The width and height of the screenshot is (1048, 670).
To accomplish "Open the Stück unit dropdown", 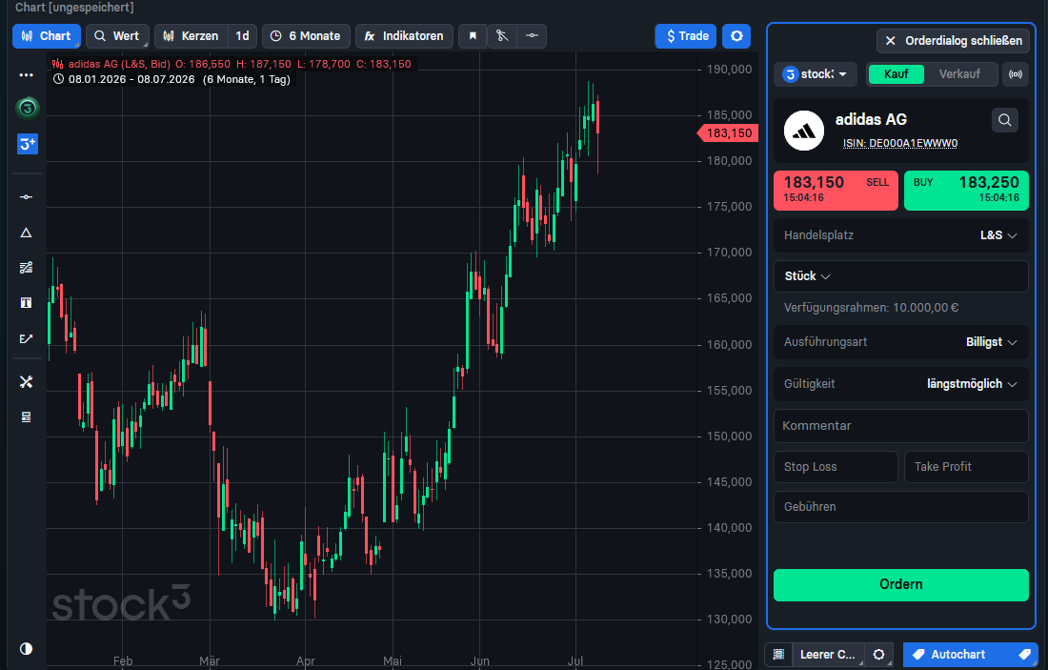I will pyautogui.click(x=807, y=276).
